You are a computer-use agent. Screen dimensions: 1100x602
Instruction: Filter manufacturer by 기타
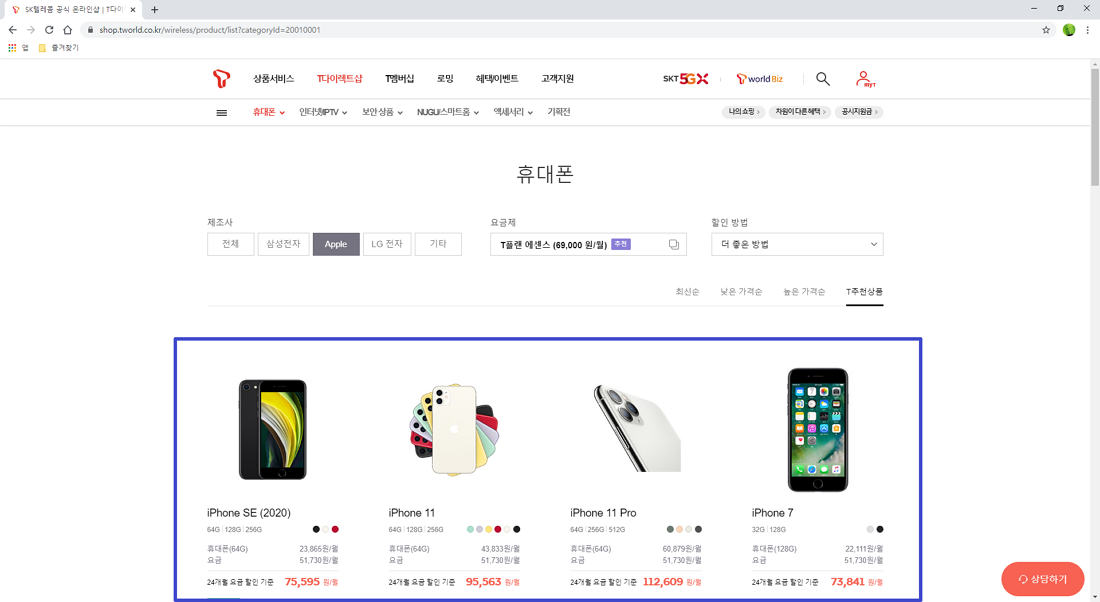[438, 244]
